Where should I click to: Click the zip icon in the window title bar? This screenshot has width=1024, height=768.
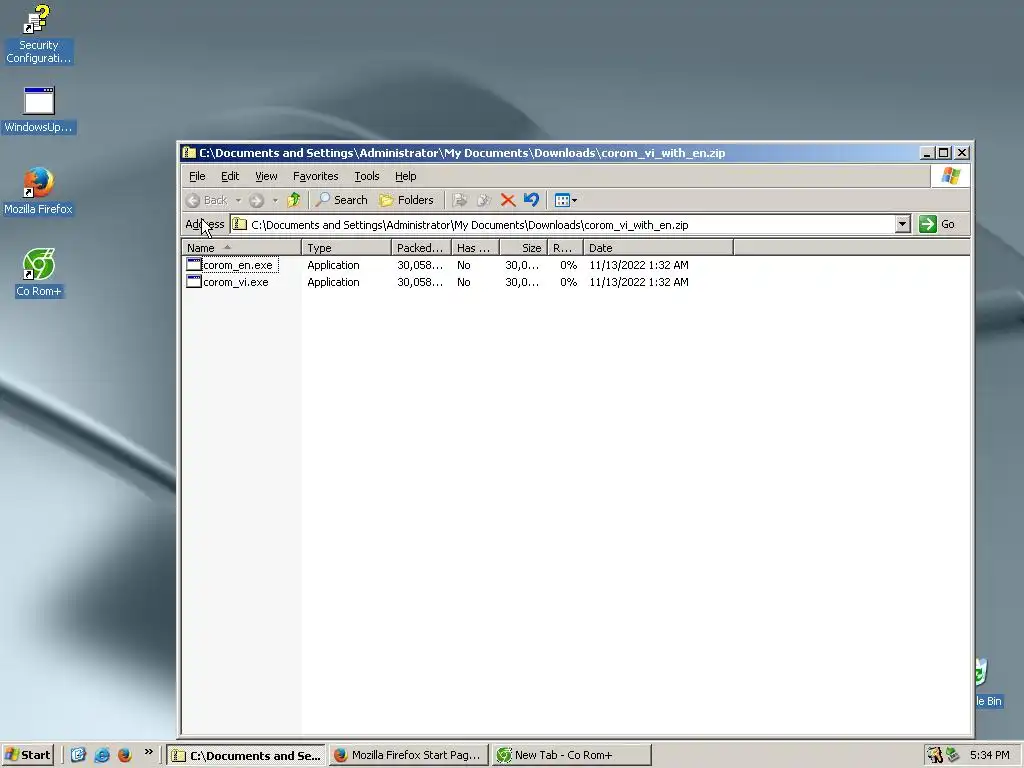(189, 153)
